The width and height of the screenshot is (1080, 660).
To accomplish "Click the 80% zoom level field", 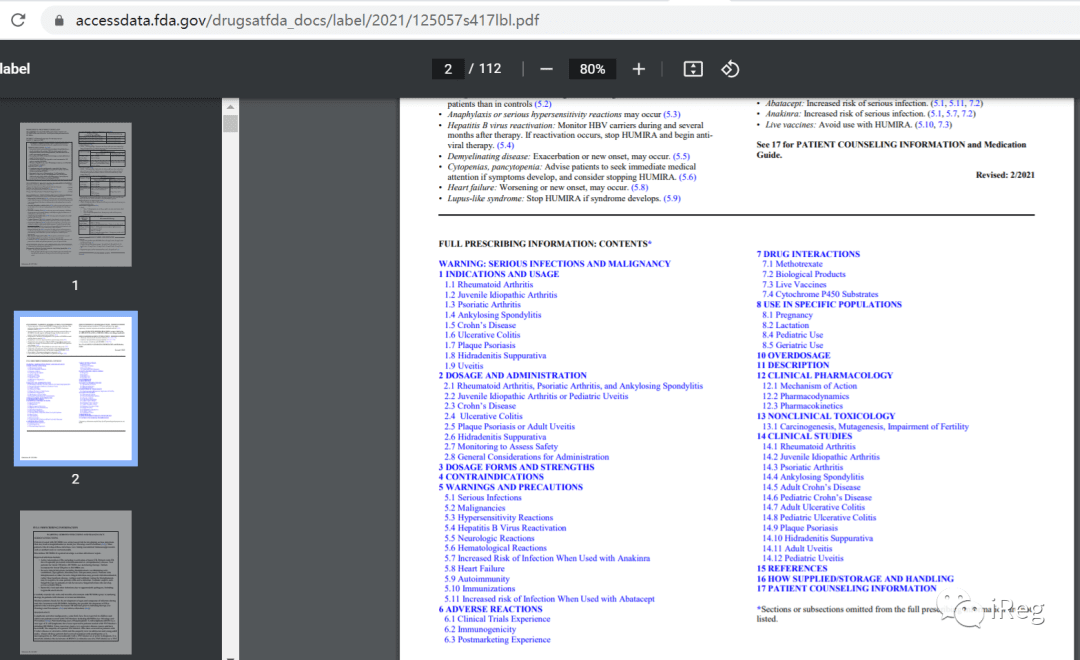I will tap(592, 69).
